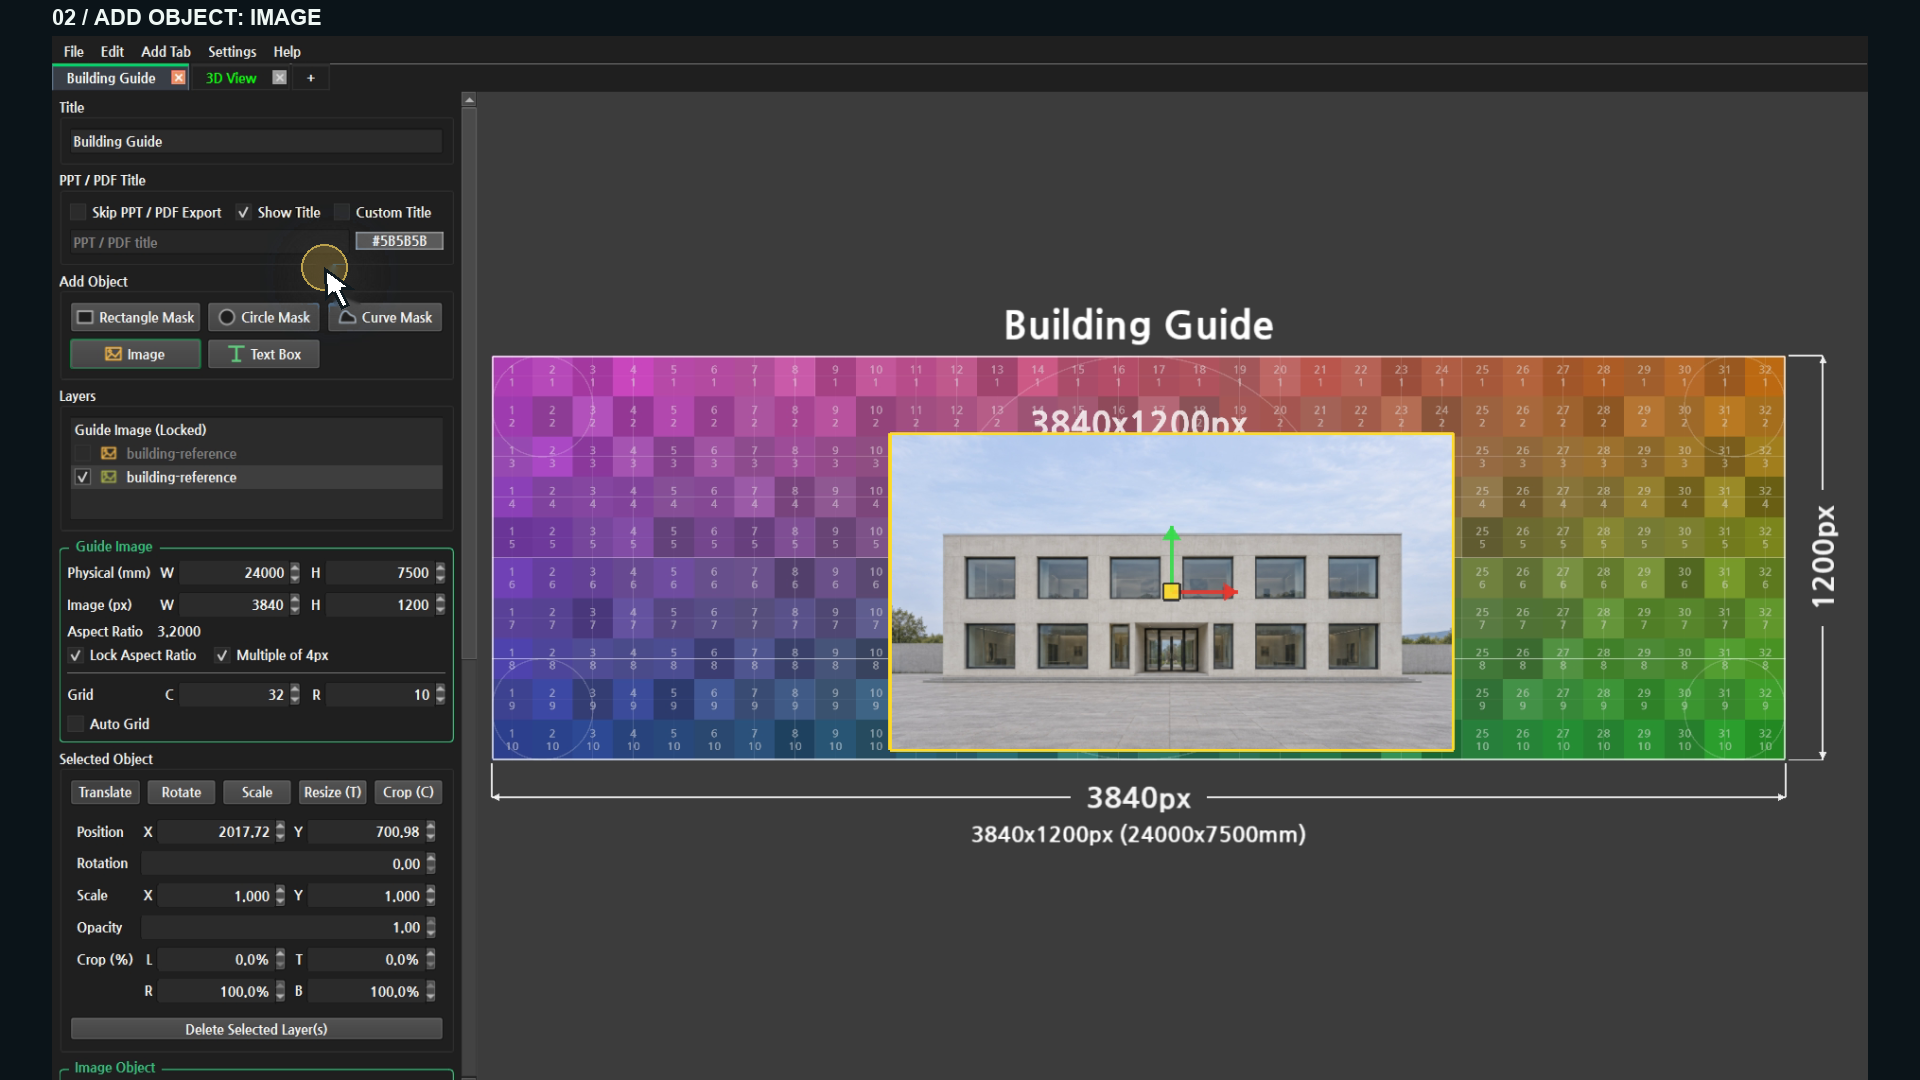Select the Crop (C) tool button
The image size is (1920, 1080).
[x=408, y=792]
